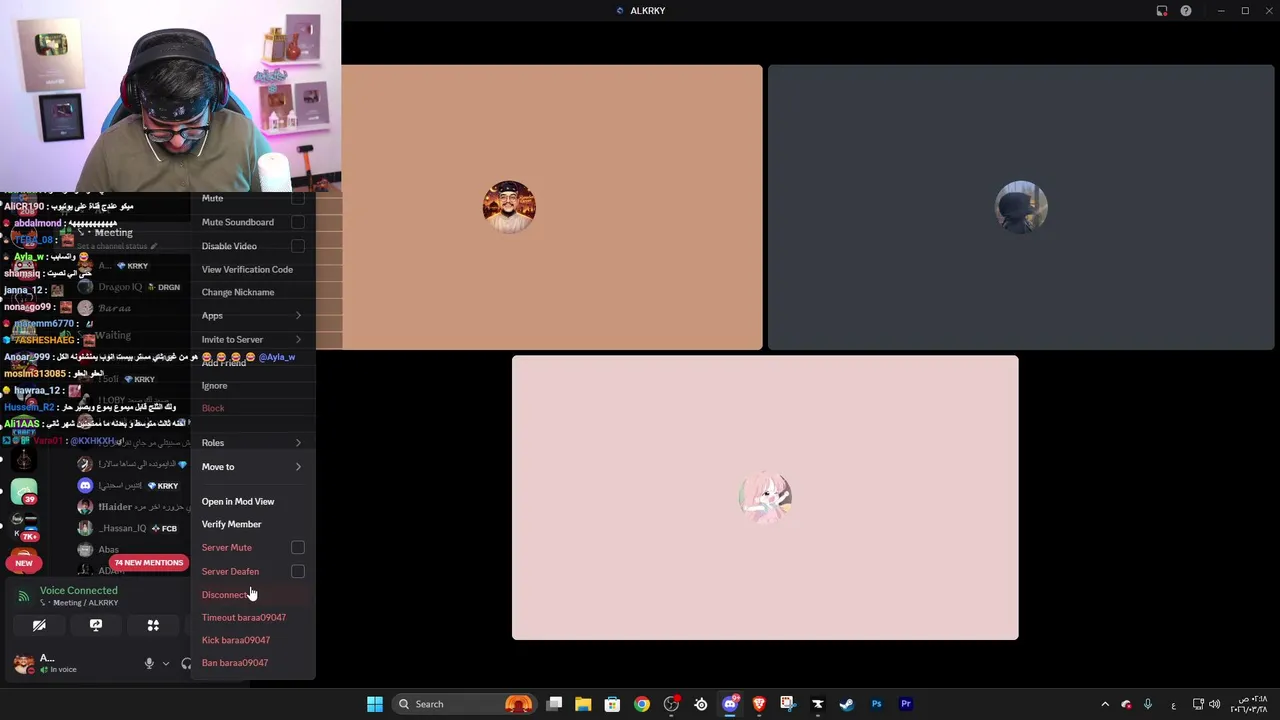
Task: Select the dark hooded avatar video tile
Action: [1021, 207]
